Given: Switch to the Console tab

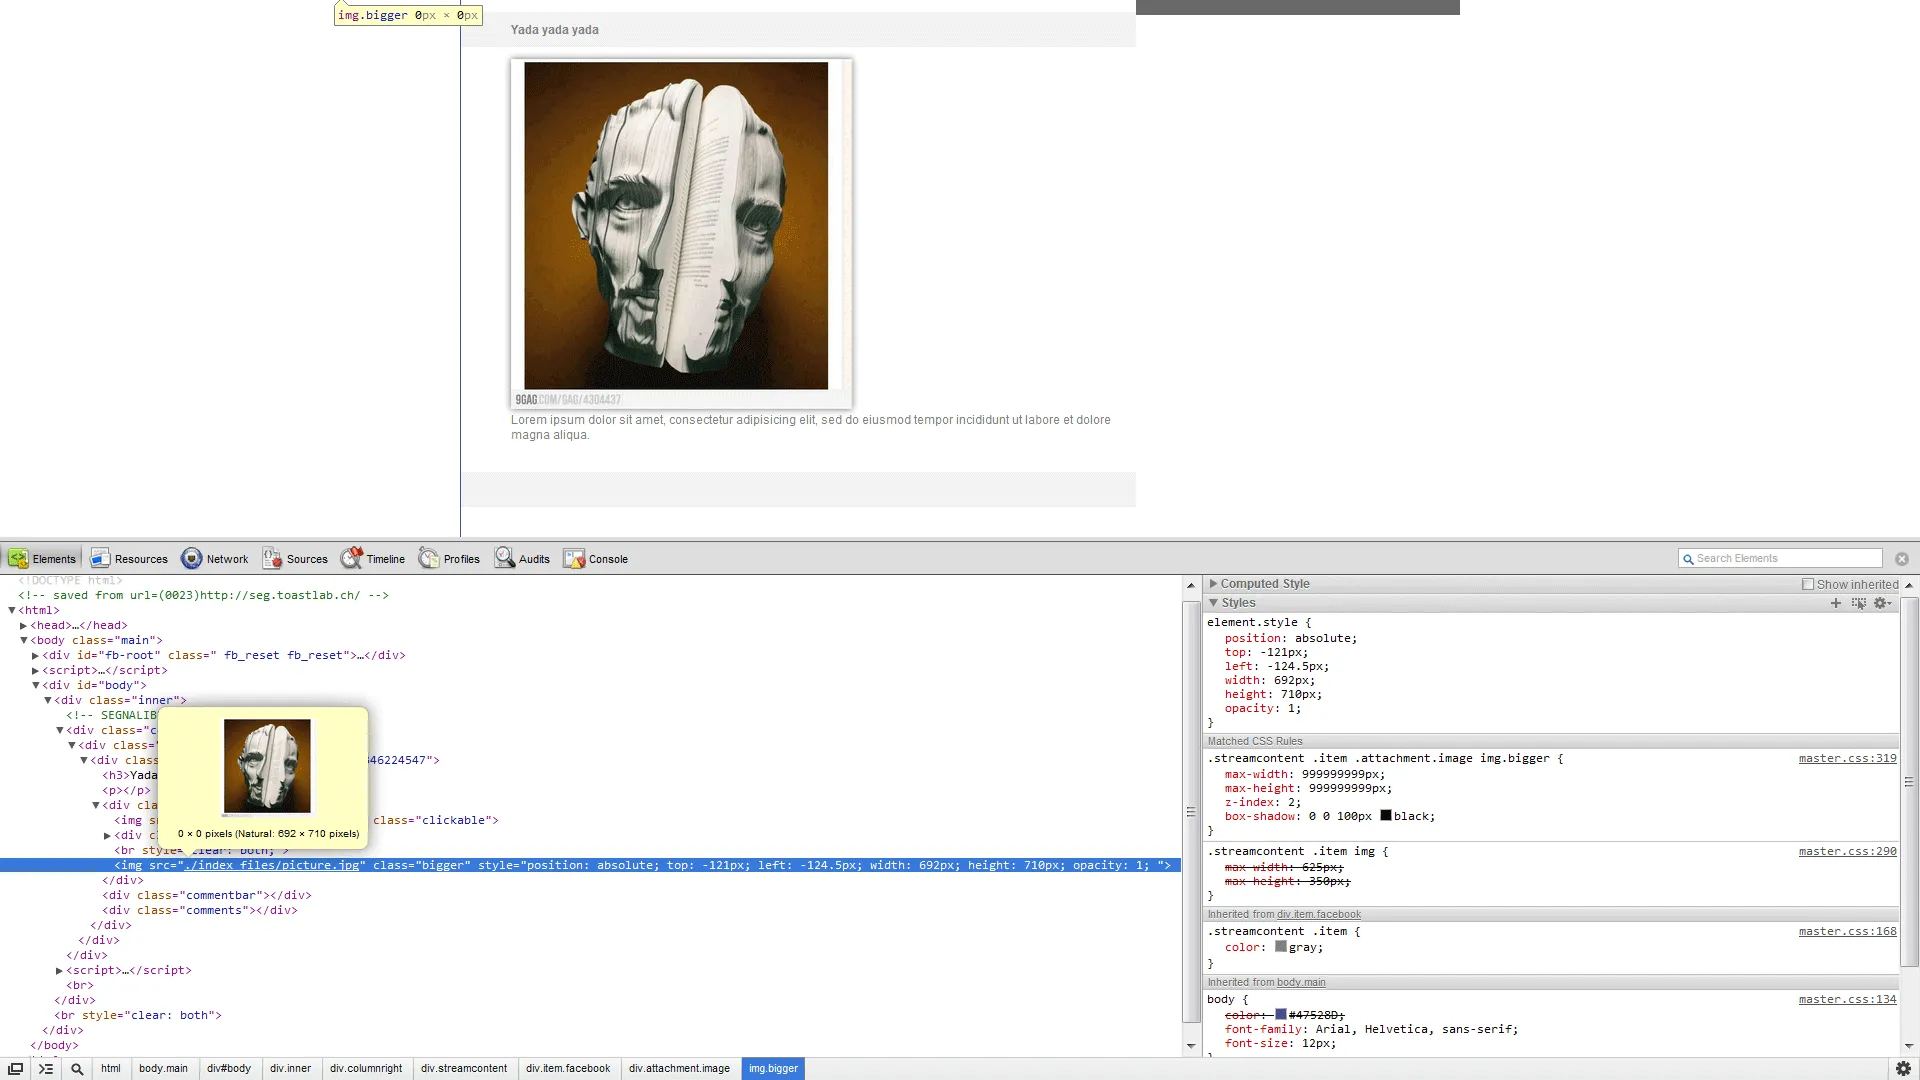Looking at the screenshot, I should [x=596, y=559].
